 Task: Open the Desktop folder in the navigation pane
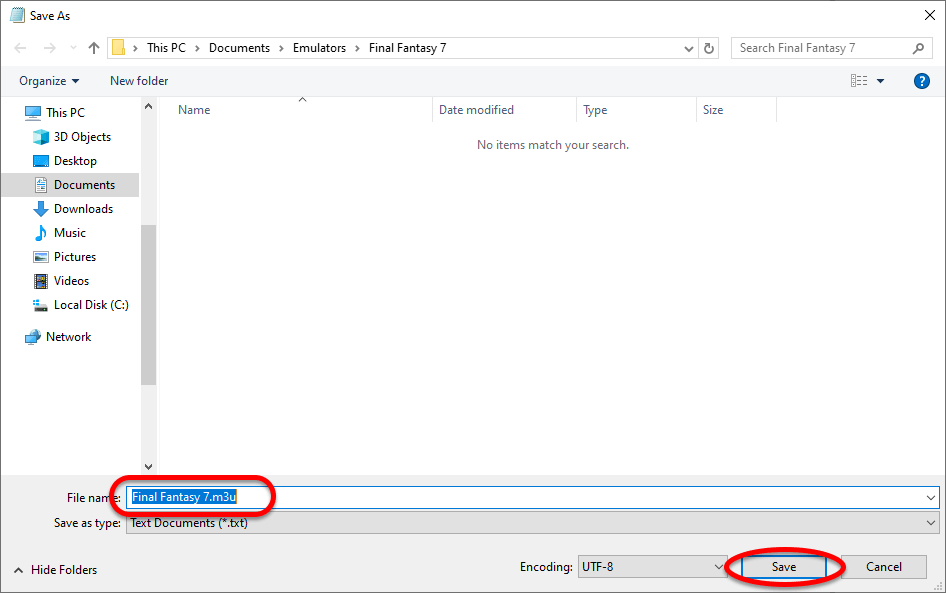[75, 161]
